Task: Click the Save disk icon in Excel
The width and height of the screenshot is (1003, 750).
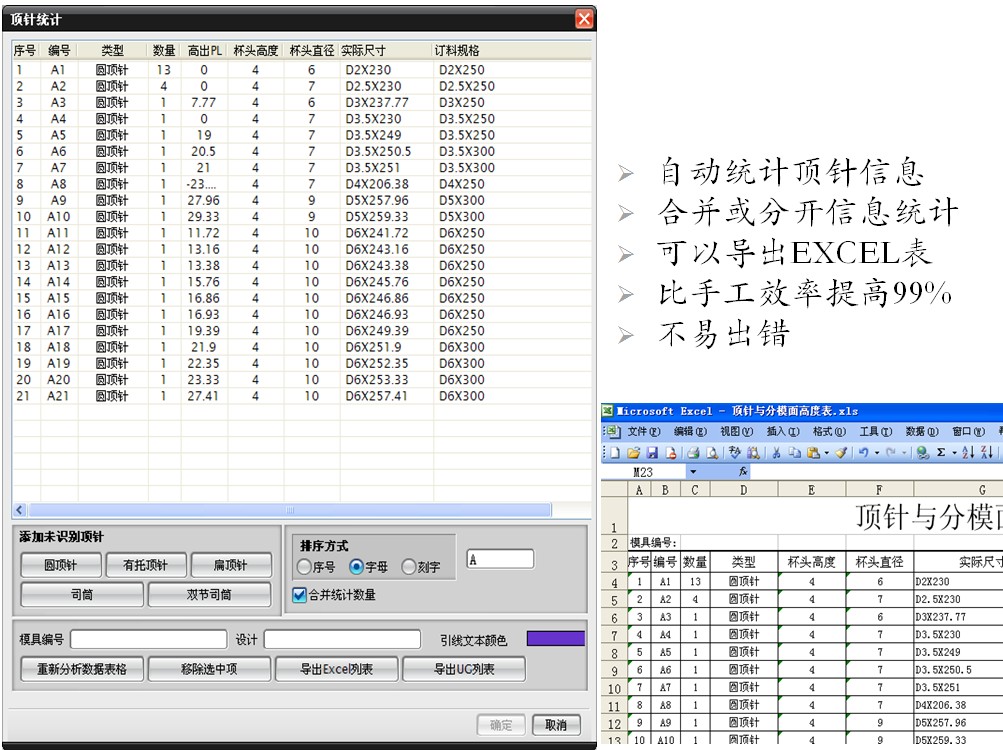Action: (652, 453)
